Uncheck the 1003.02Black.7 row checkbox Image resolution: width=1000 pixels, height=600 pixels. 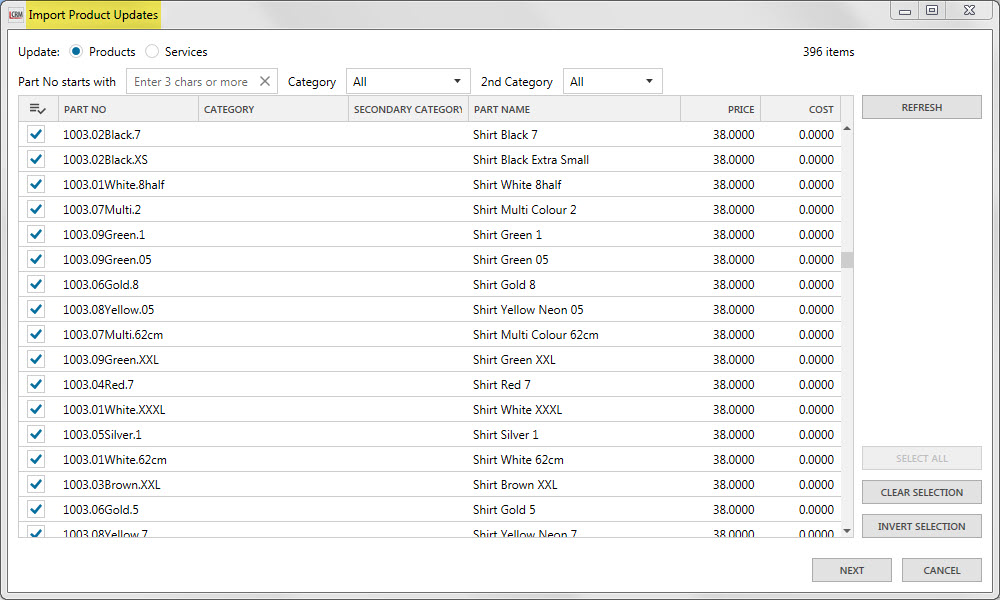37,134
